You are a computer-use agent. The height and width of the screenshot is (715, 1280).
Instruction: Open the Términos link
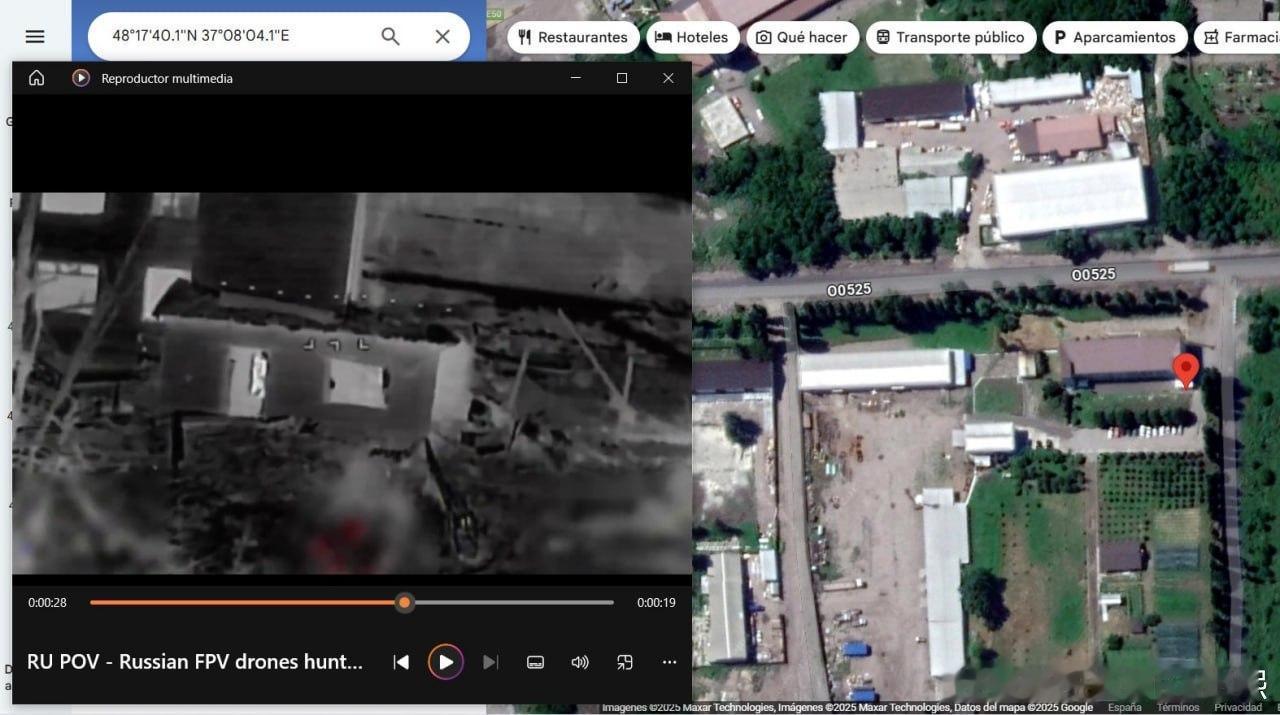1177,708
